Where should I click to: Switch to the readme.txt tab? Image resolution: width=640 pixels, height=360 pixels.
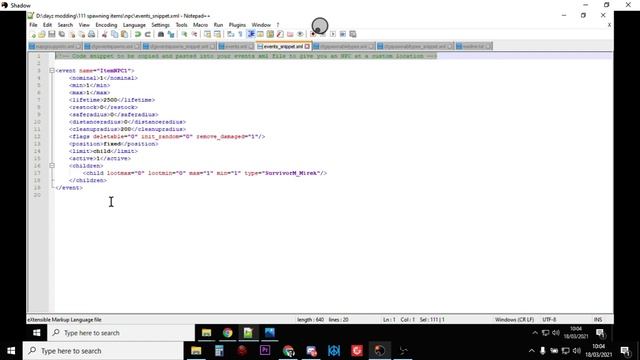(x=473, y=47)
